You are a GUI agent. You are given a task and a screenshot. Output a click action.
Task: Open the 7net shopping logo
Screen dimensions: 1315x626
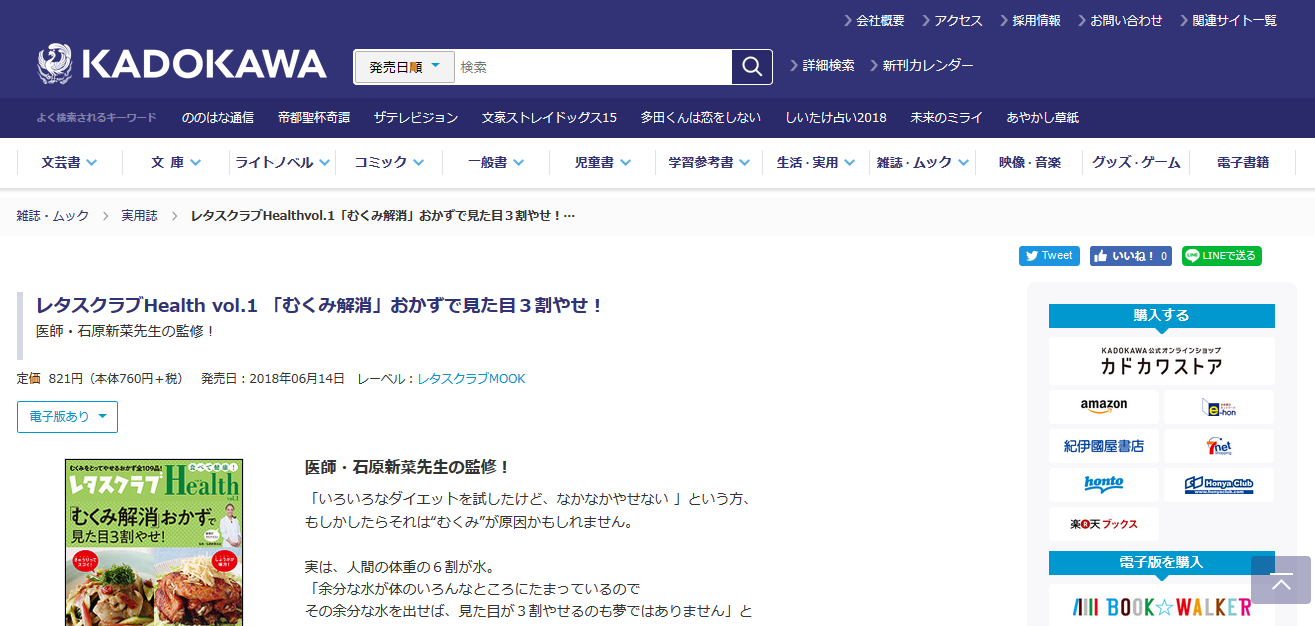click(x=1219, y=446)
